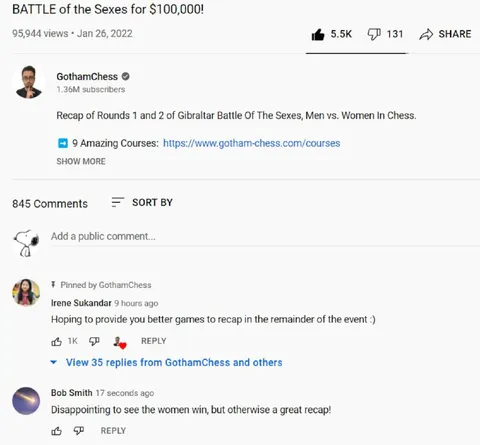This screenshot has width=480, height=445.
Task: Like Irene Sukandar's comment
Action: click(56, 341)
